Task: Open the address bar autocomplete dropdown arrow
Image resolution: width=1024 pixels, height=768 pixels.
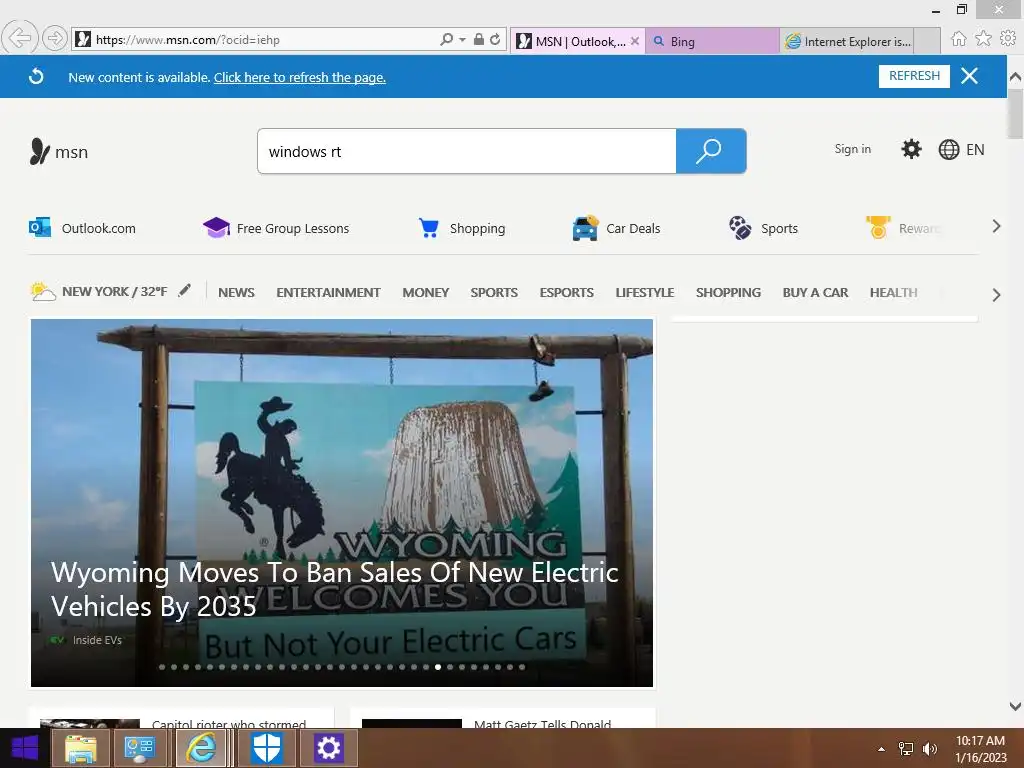Action: (462, 40)
